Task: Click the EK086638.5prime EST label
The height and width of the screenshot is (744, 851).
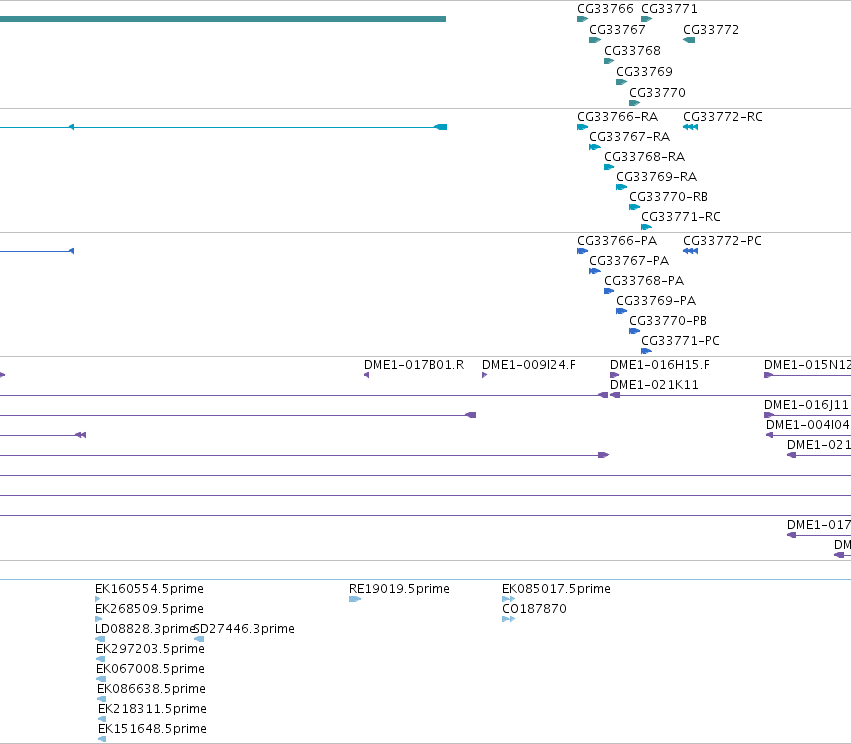Action: pyautogui.click(x=151, y=690)
